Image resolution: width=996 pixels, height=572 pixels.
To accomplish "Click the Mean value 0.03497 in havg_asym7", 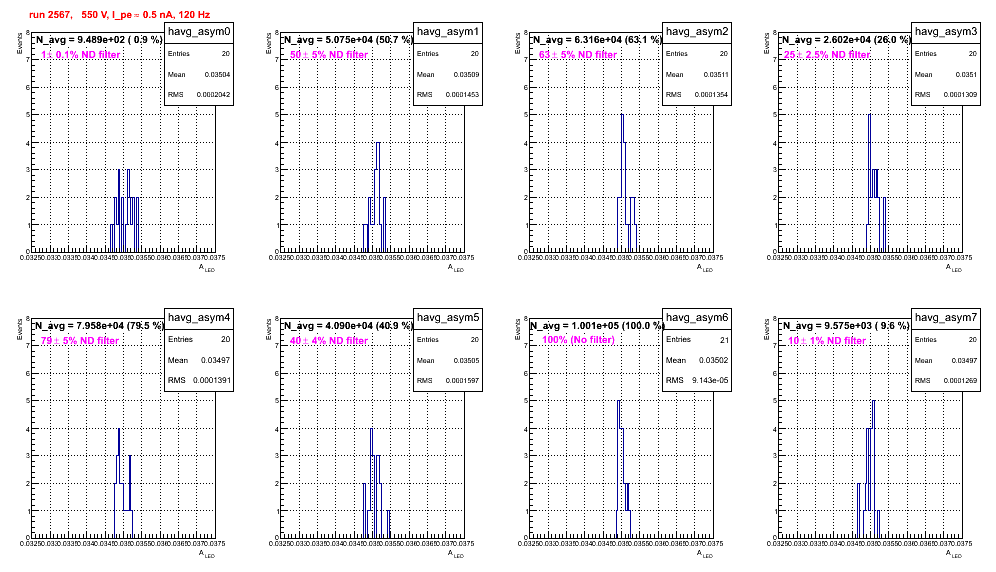I will [x=964, y=360].
